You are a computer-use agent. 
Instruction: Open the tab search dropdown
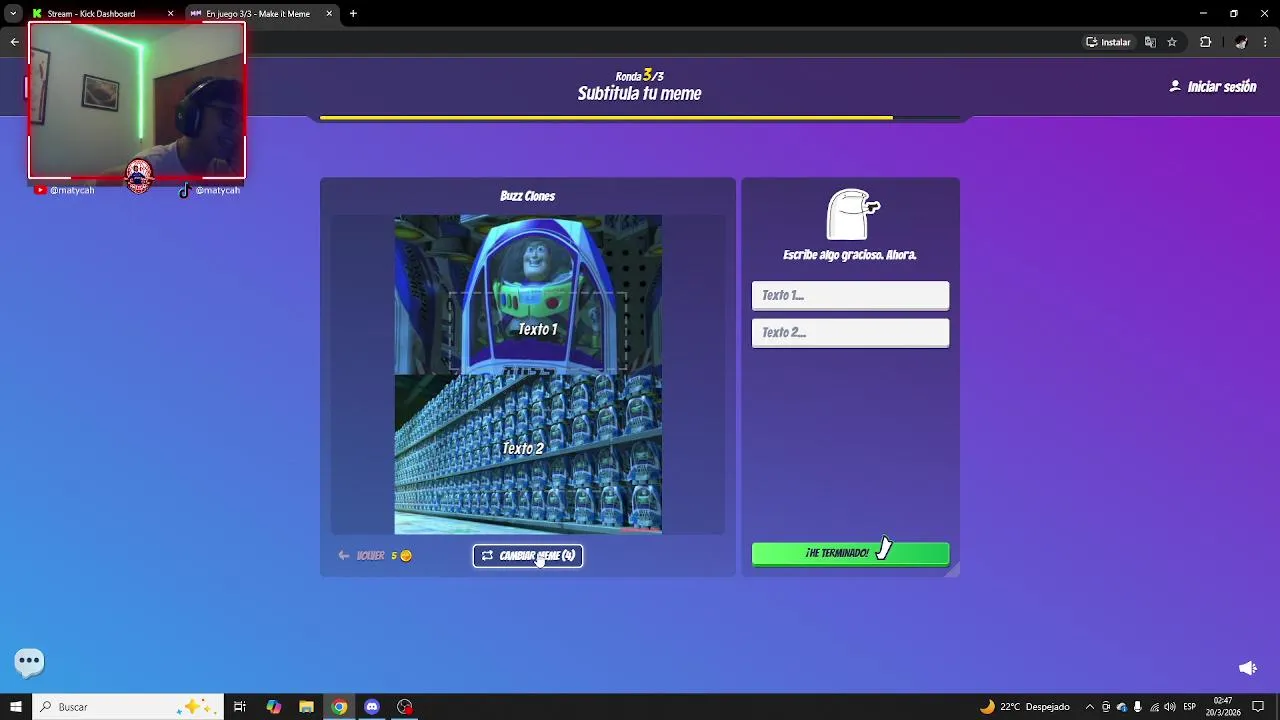click(x=13, y=14)
